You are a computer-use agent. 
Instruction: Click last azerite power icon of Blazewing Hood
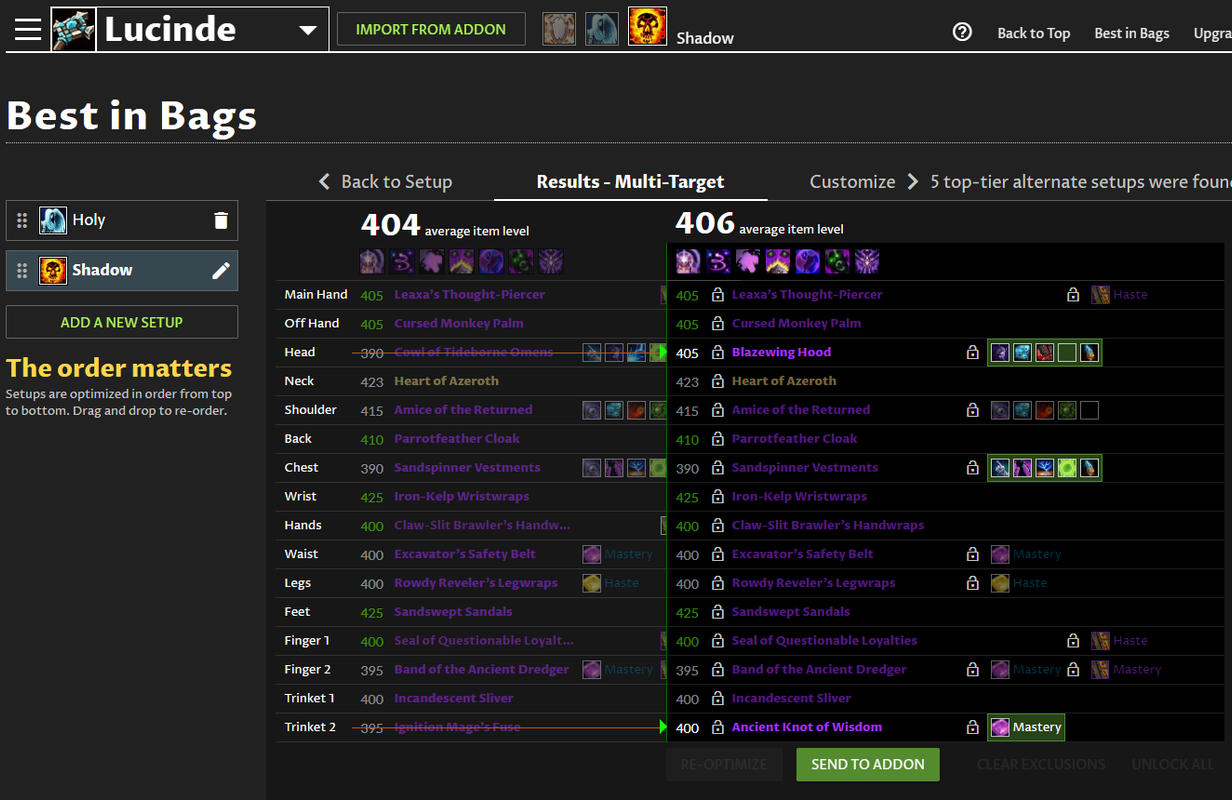(x=1089, y=352)
